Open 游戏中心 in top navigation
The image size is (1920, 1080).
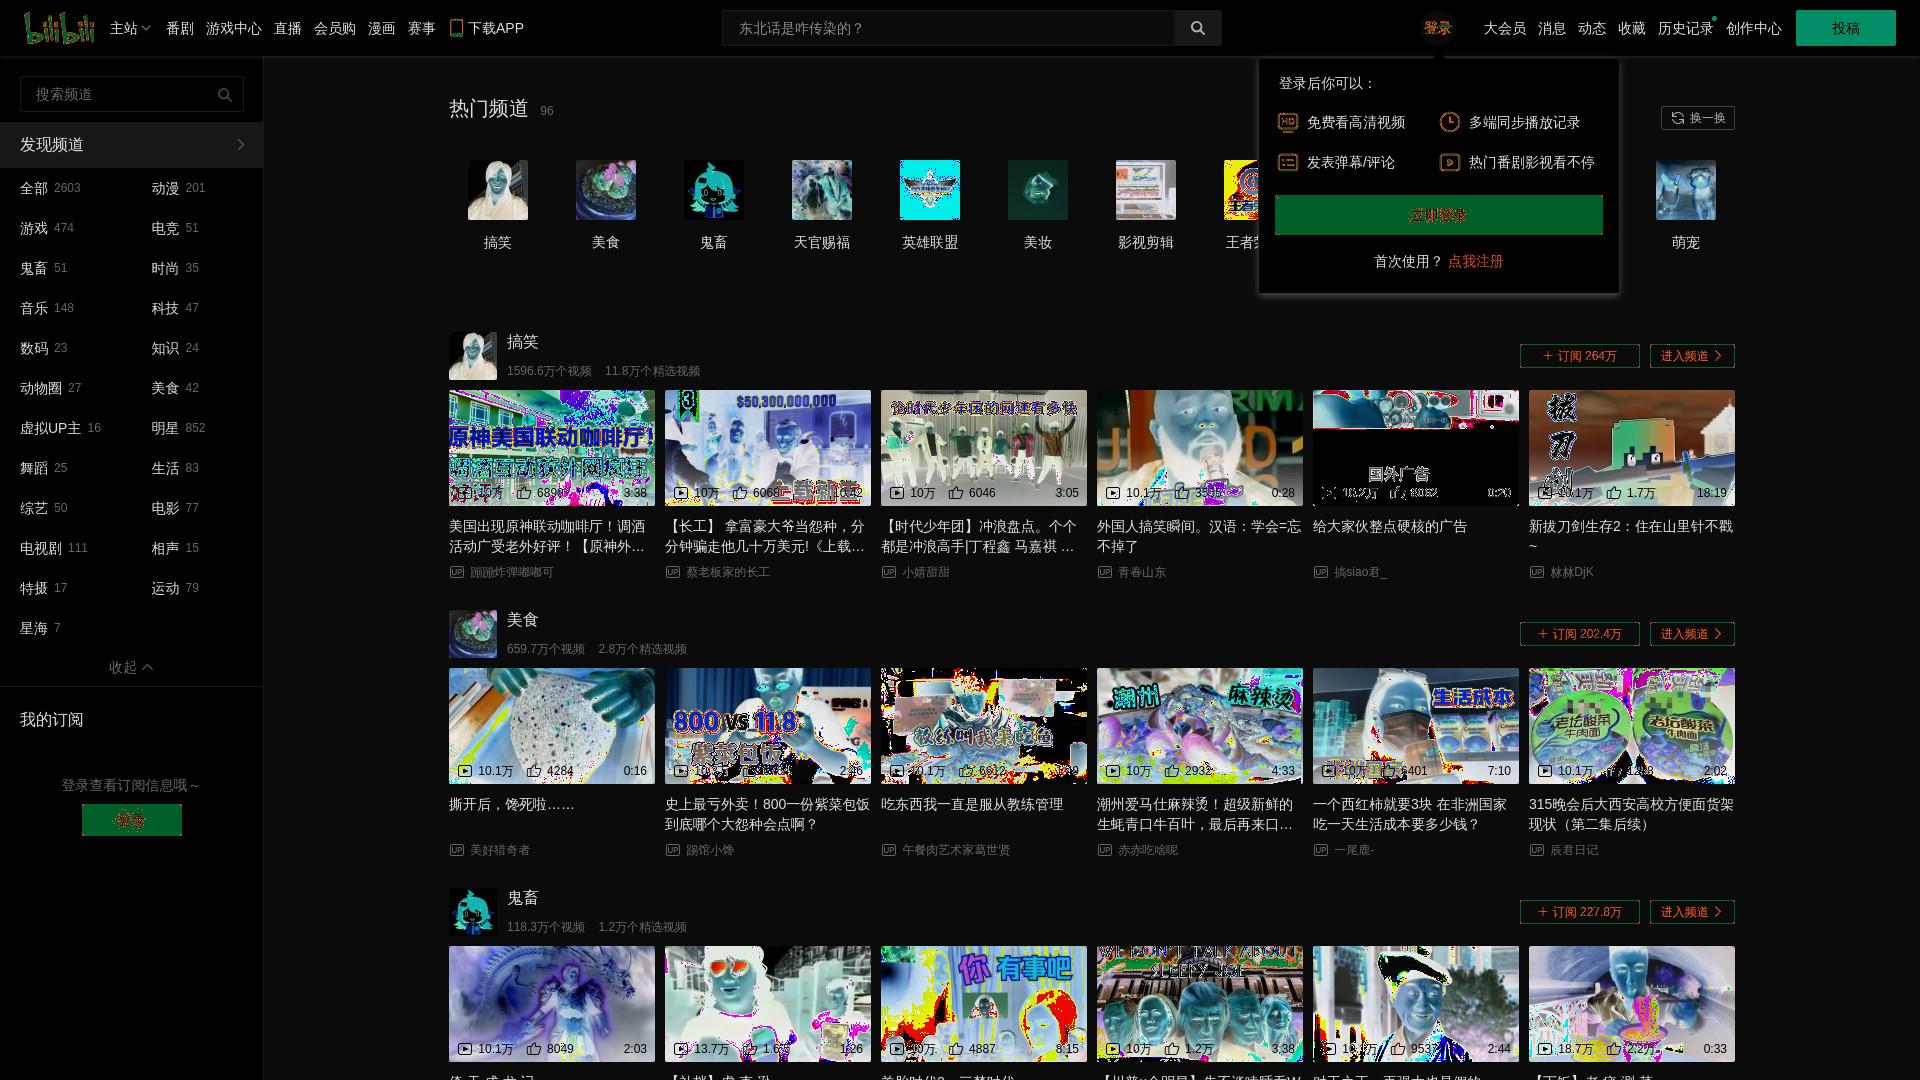(x=234, y=28)
